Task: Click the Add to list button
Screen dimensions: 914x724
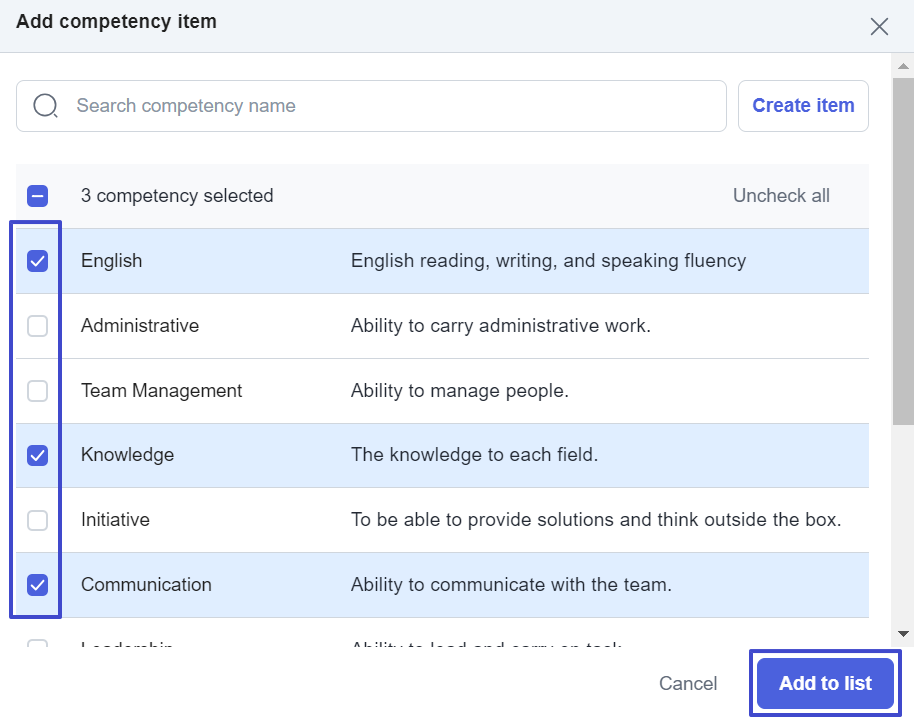Action: tap(825, 683)
